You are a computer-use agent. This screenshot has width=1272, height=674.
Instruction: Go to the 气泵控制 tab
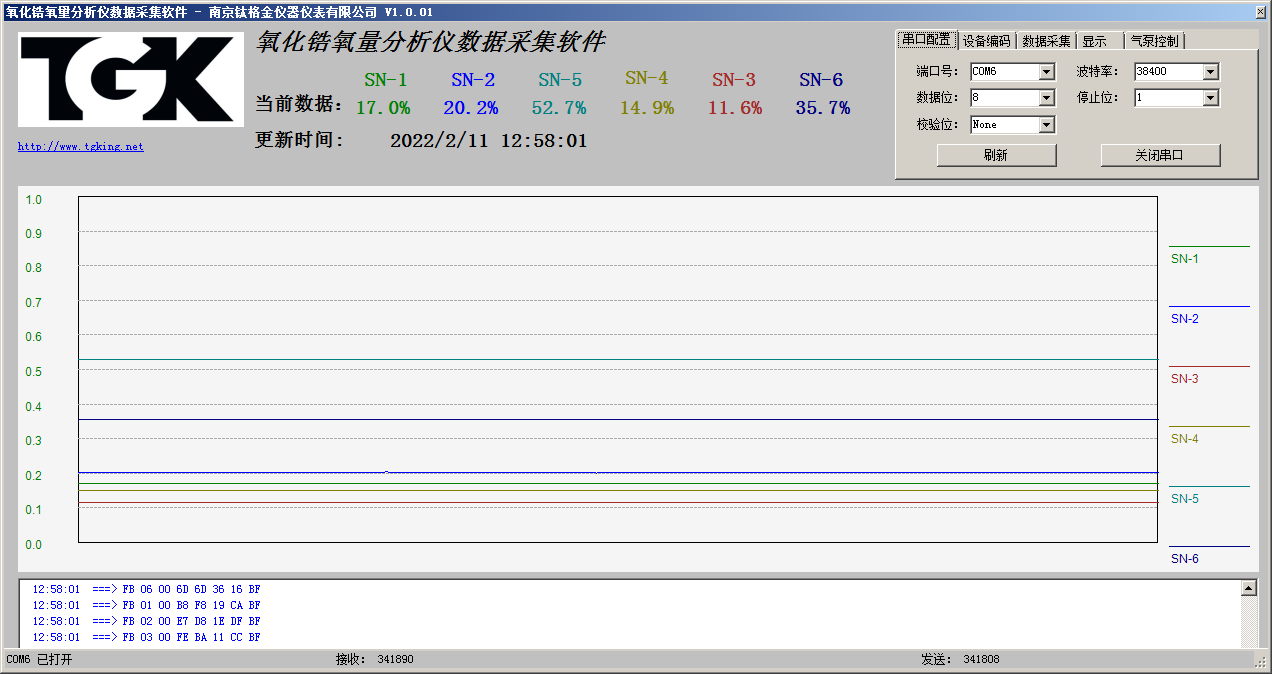(1154, 41)
